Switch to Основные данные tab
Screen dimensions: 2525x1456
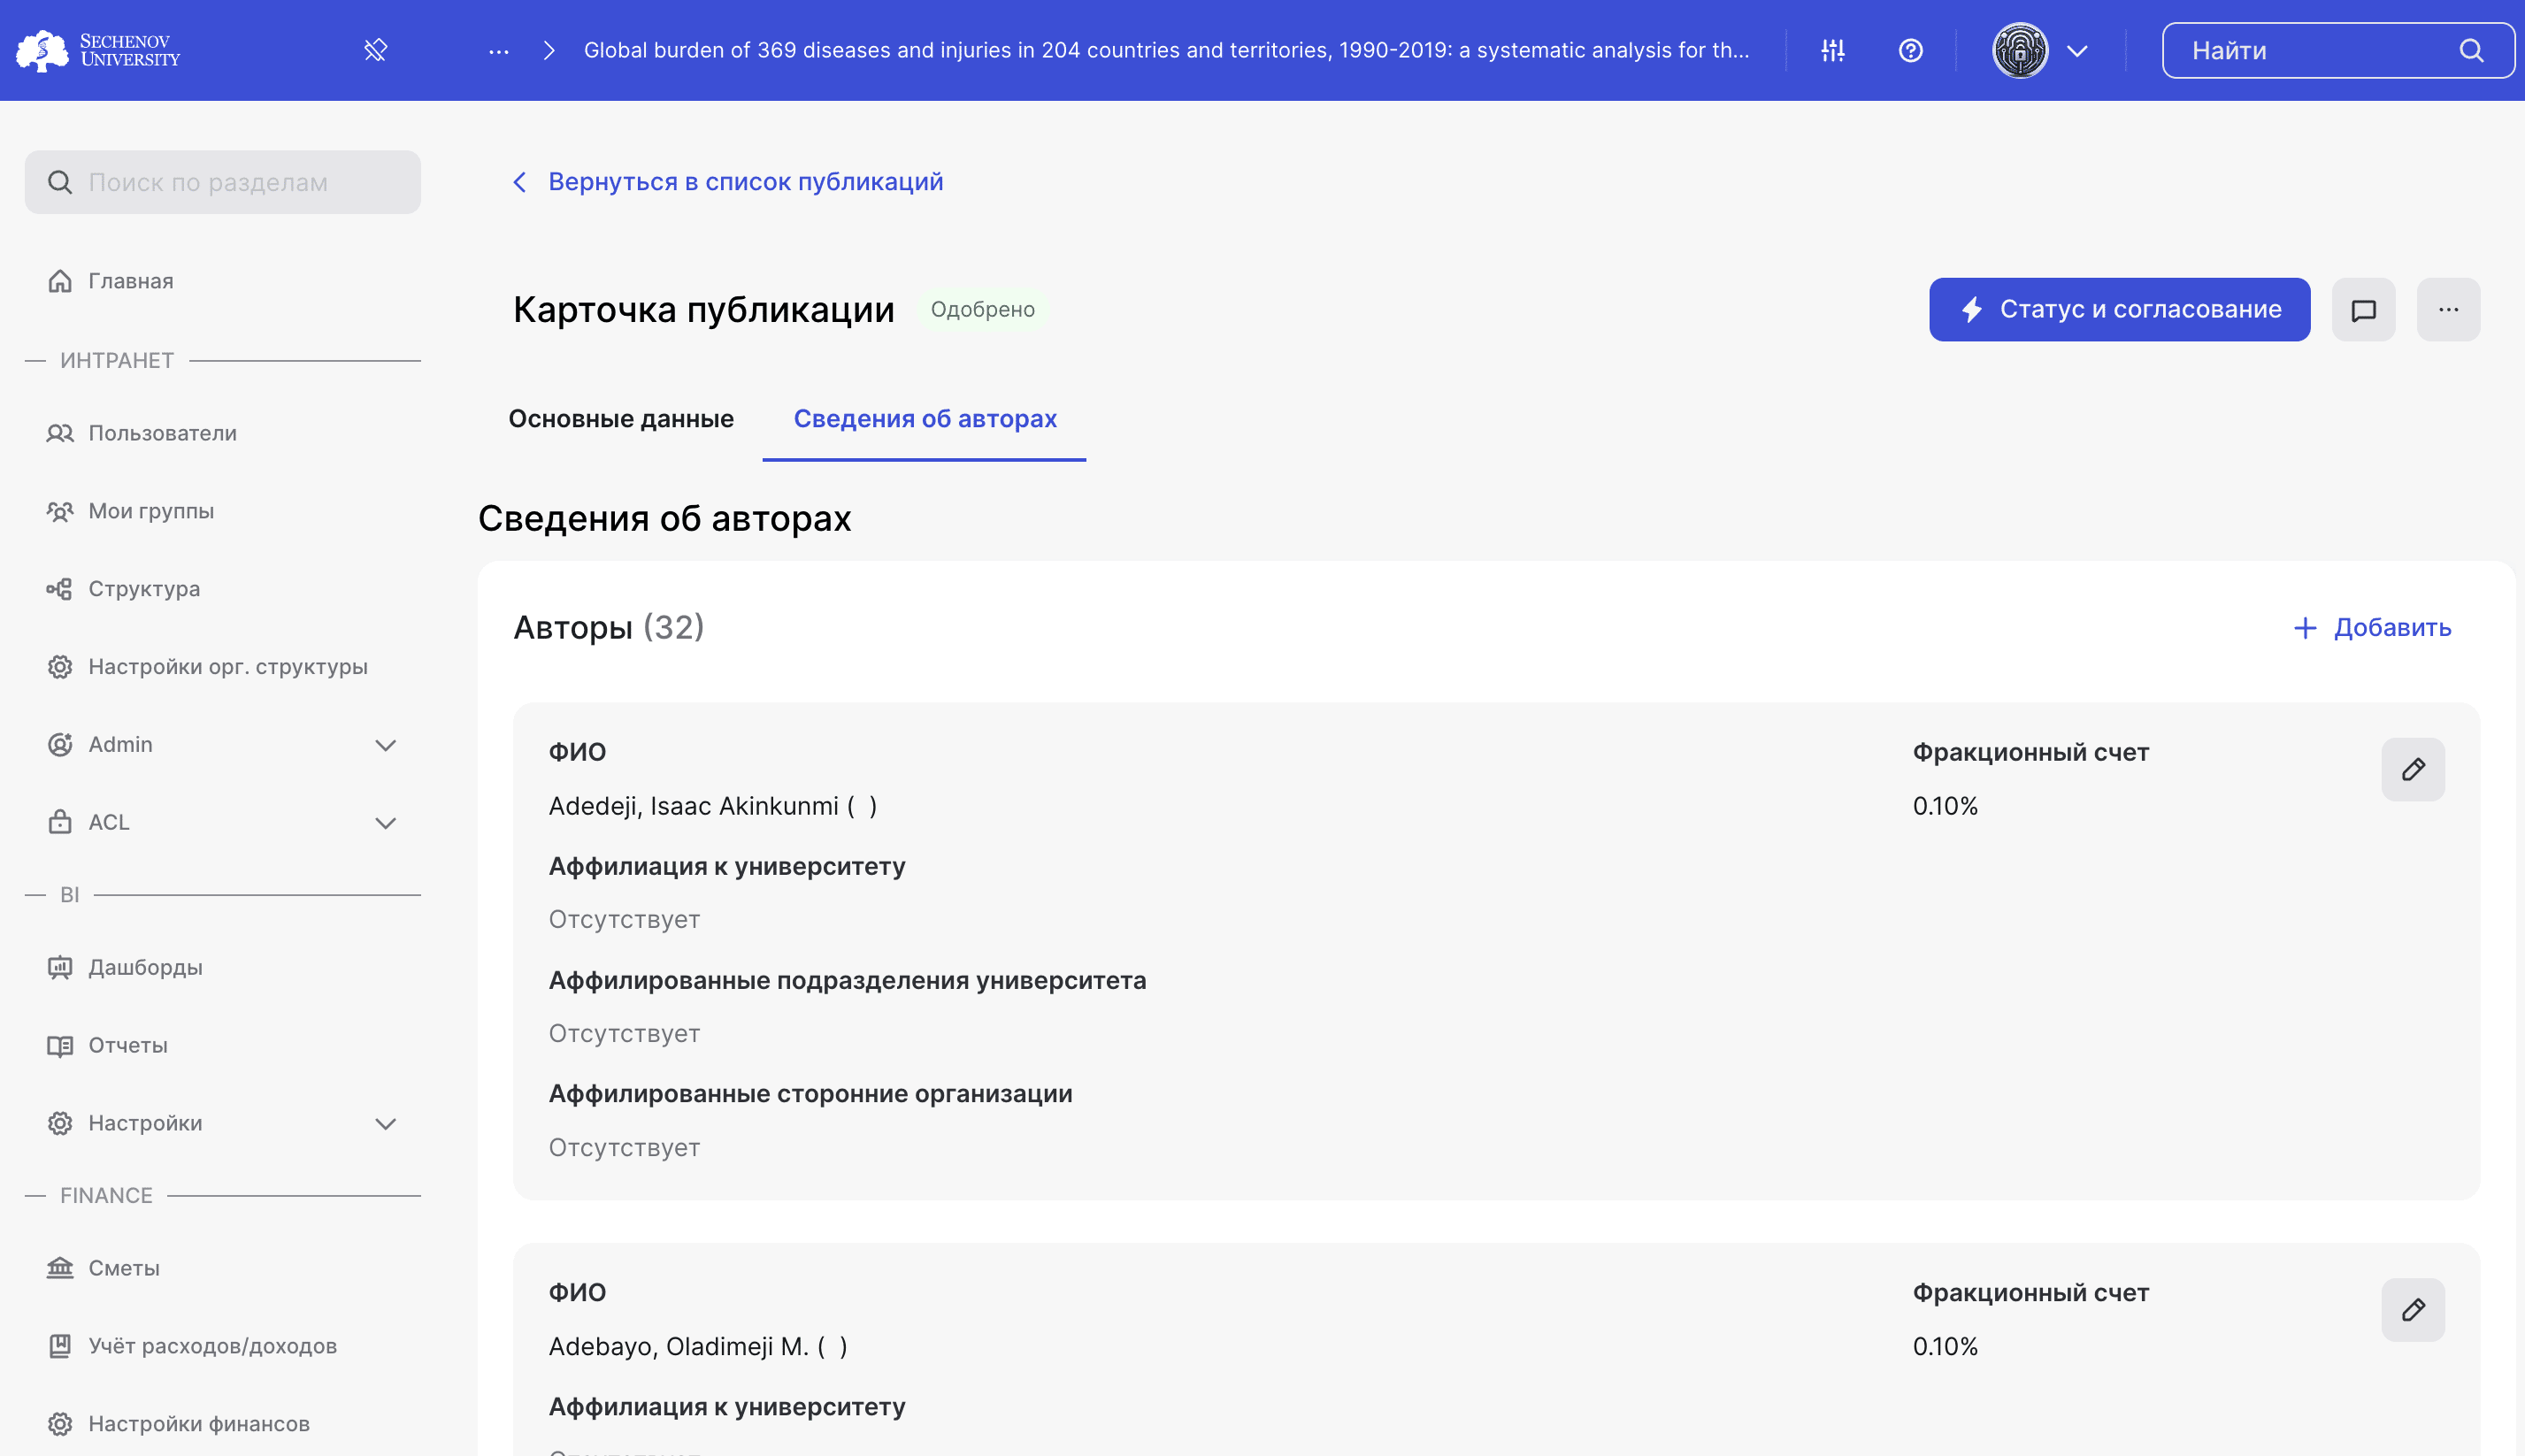coord(621,418)
